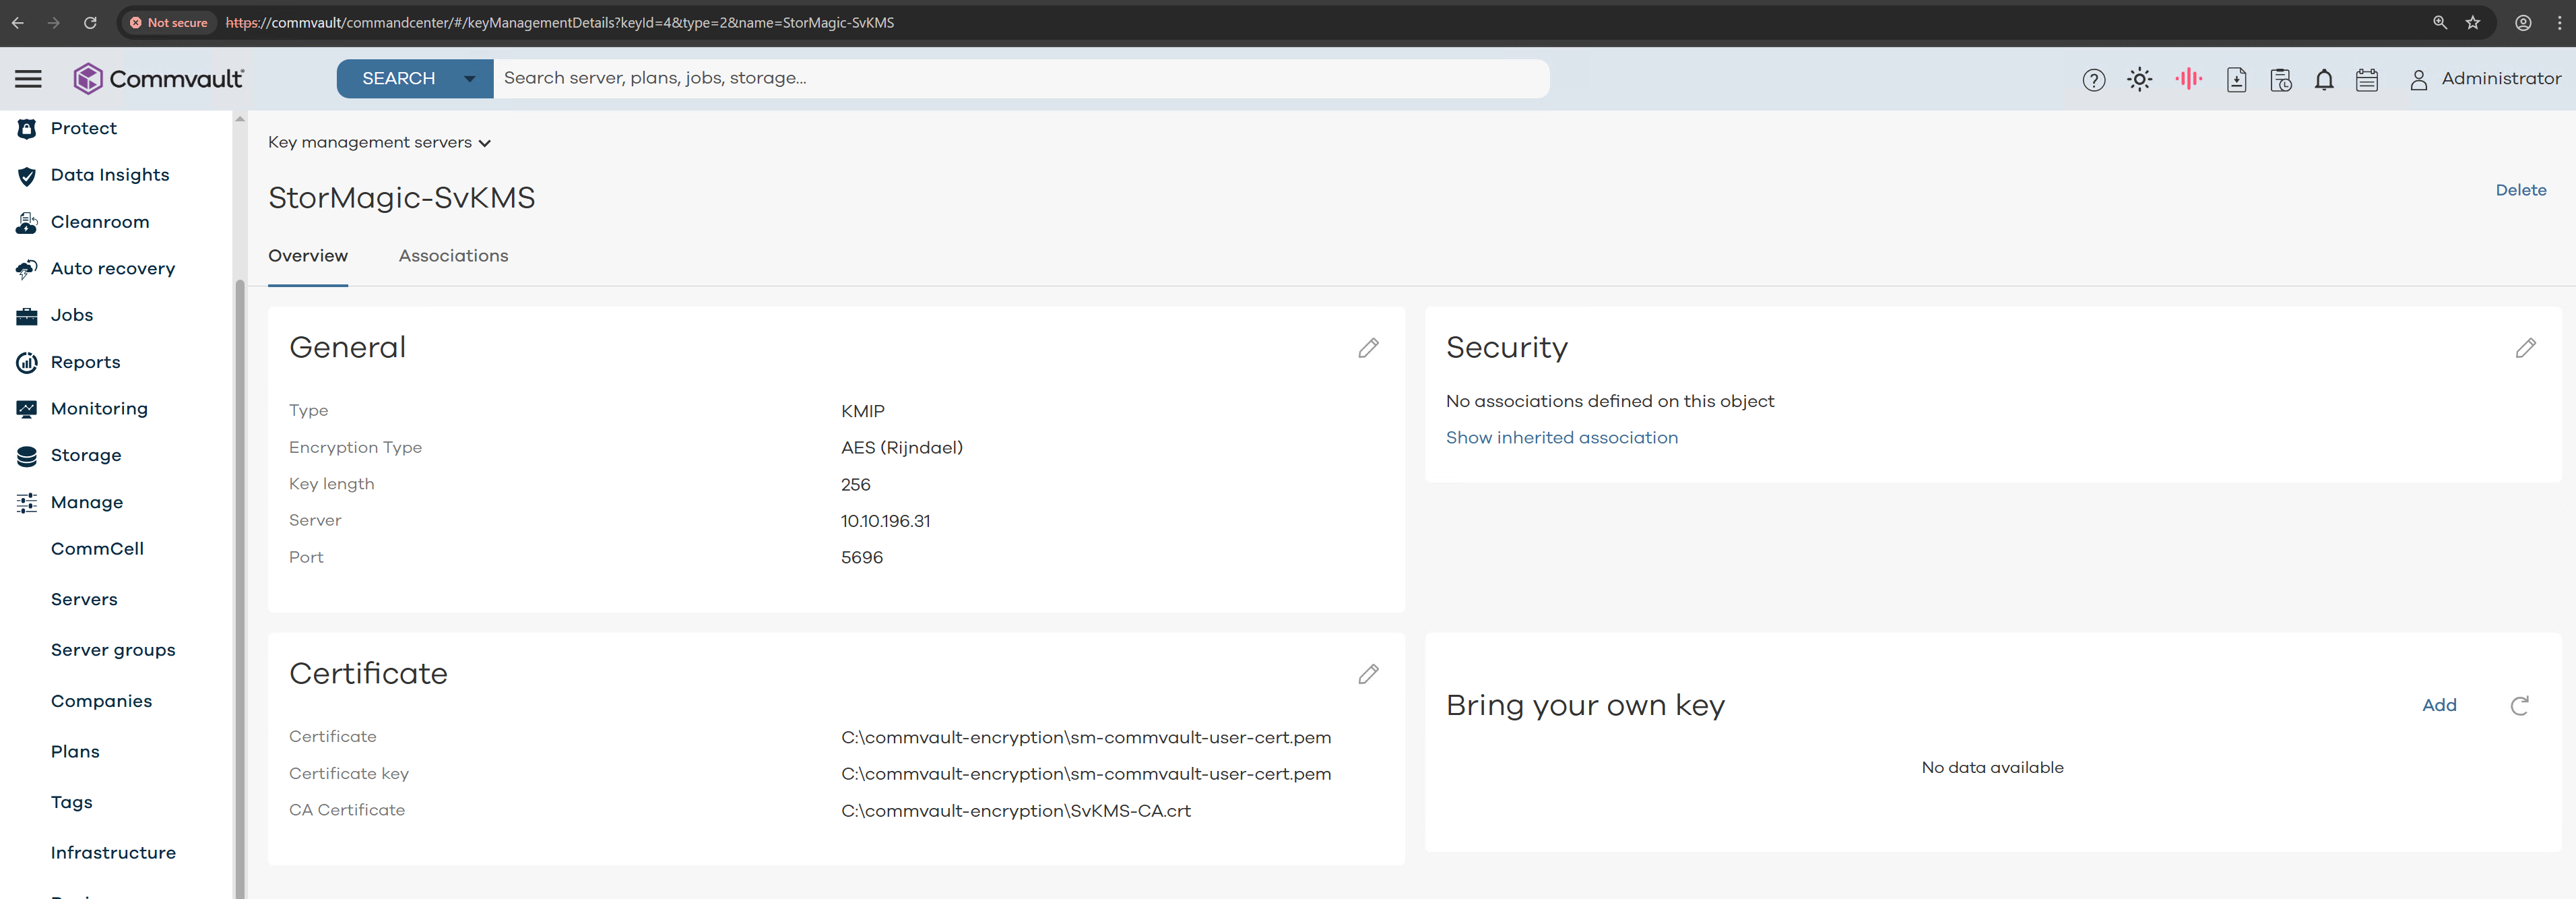The image size is (2576, 899).
Task: Expand Key management servers breadcrumb dropdown
Action: (x=484, y=144)
